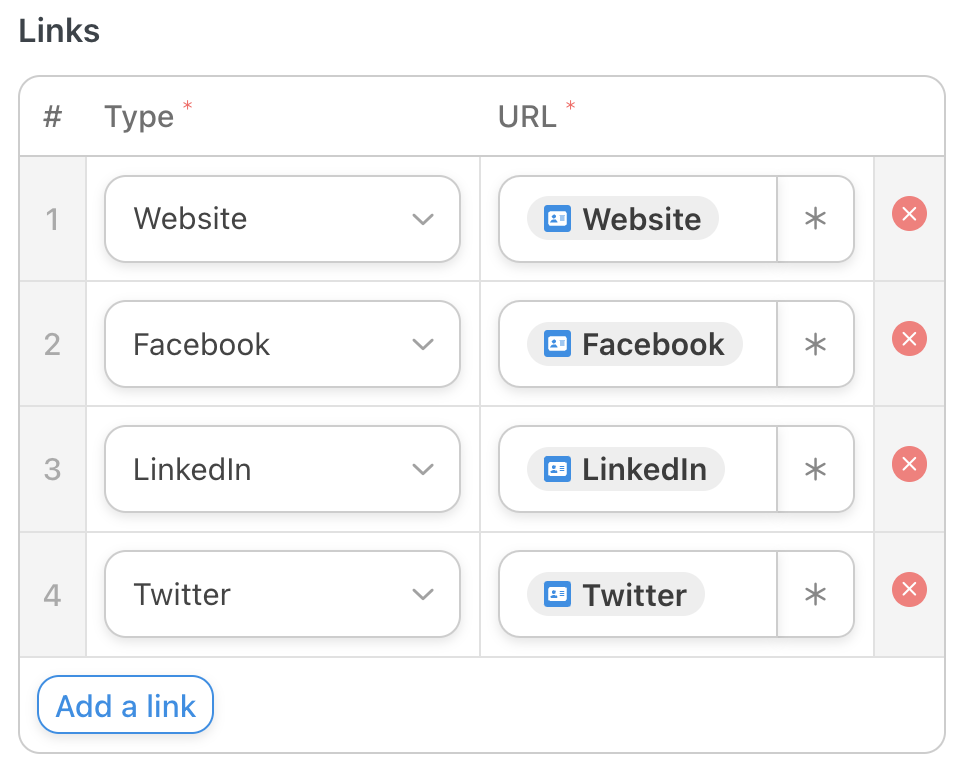Delete the LinkedIn link row

(909, 465)
